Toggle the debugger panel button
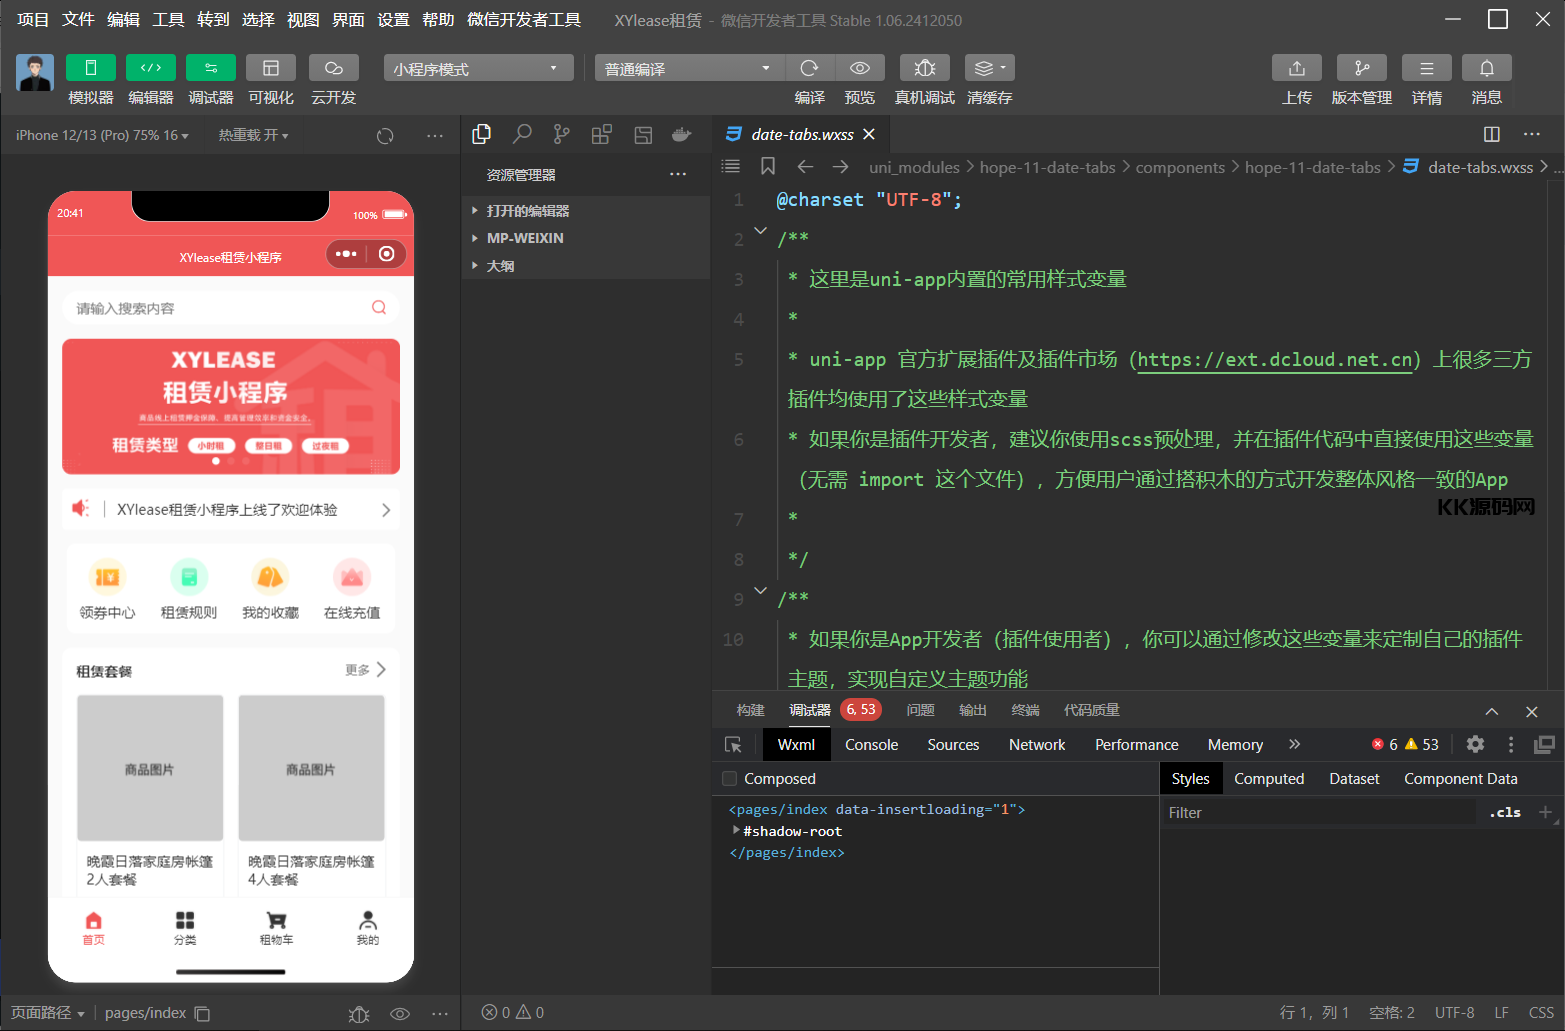Screen dimensions: 1565x1031 click(211, 67)
